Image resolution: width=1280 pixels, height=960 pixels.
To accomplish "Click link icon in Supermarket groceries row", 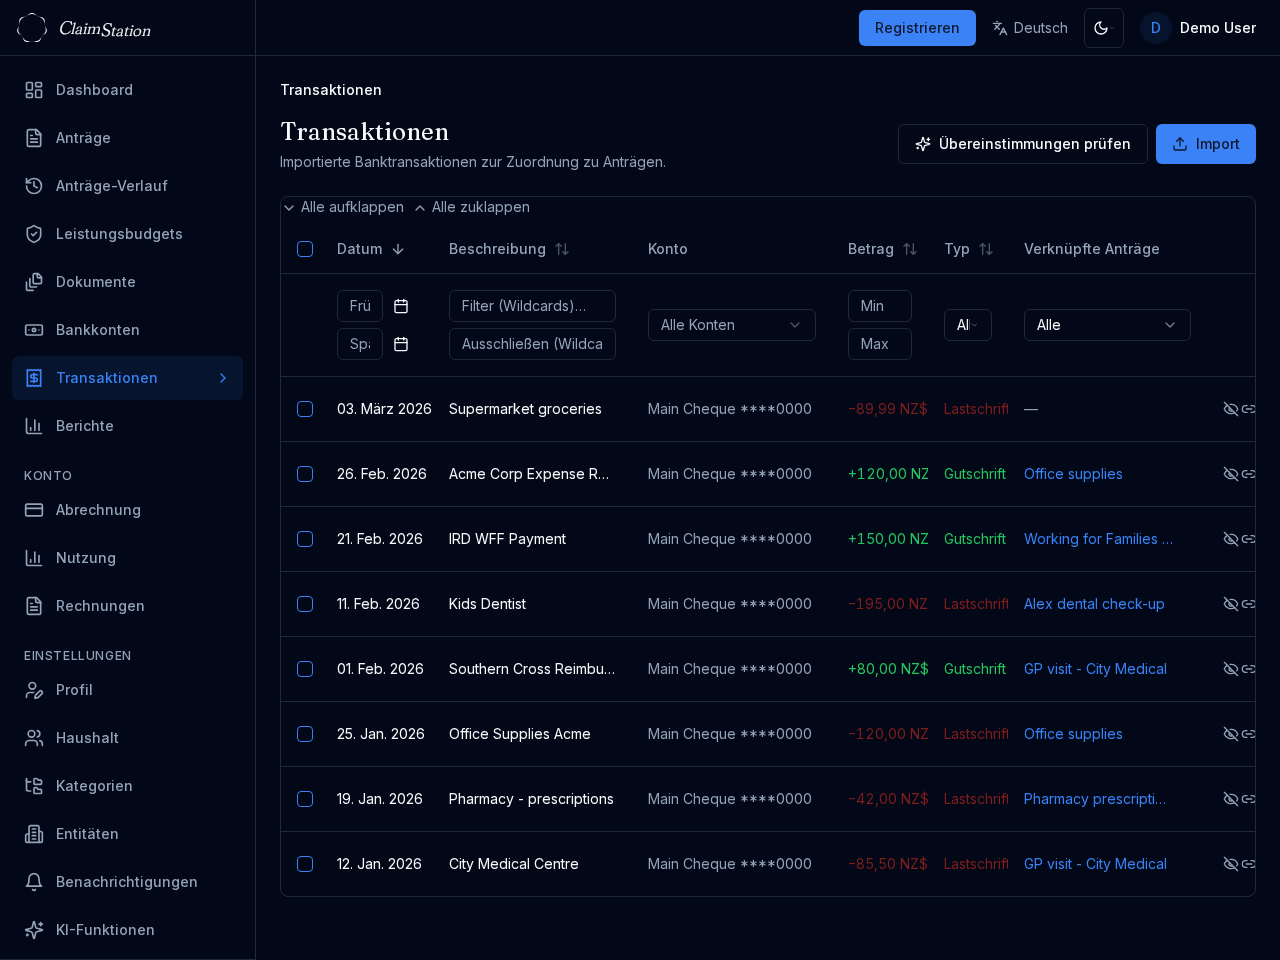I will pyautogui.click(x=1248, y=409).
